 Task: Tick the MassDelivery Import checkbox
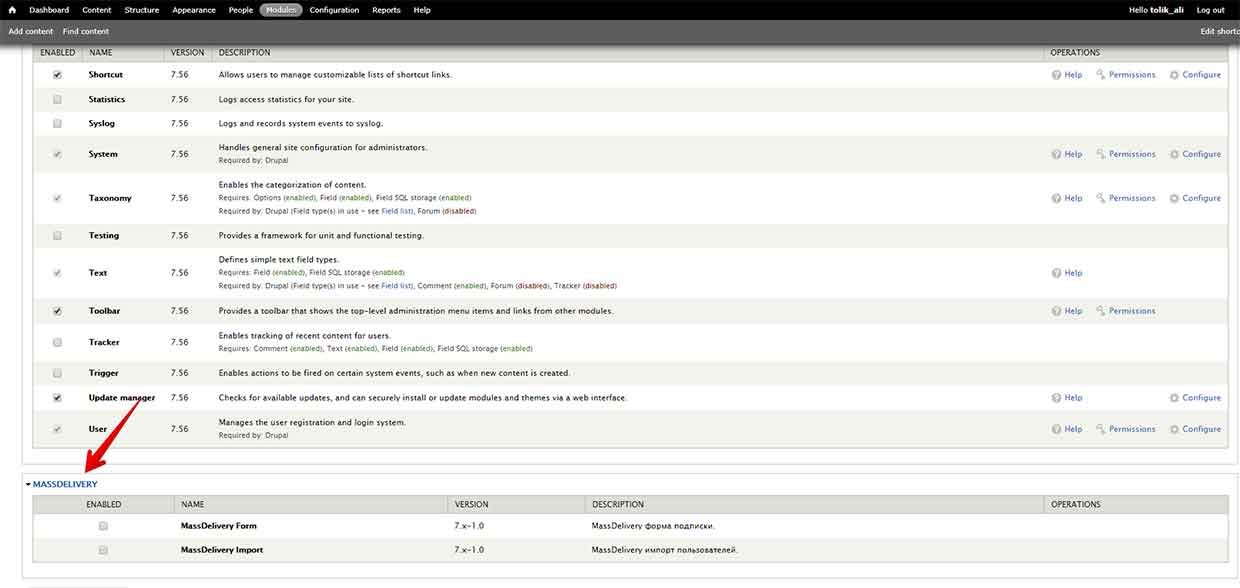(x=103, y=550)
